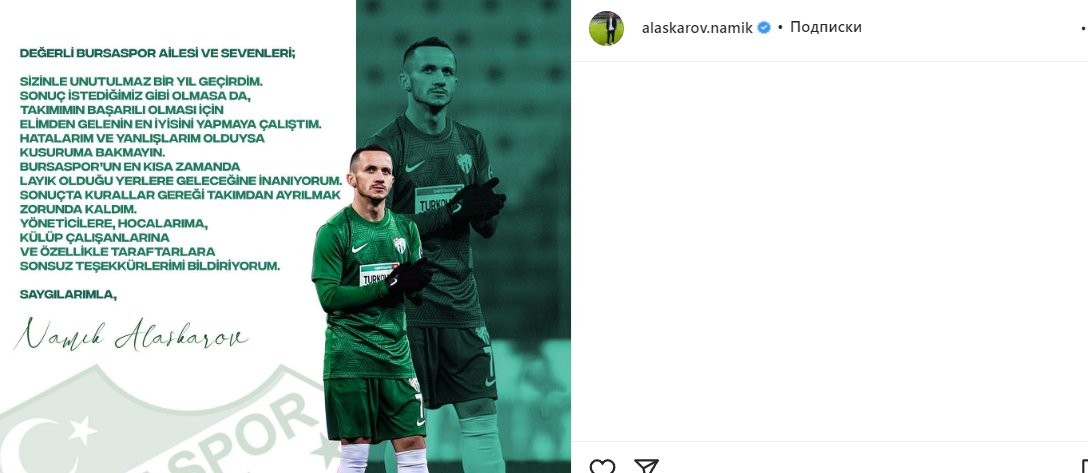Click the 'SONSUZ TEŞEKKÜRLERİMİ BİLDİRİYORUM' line
This screenshot has height=473, width=1088.
(x=150, y=266)
